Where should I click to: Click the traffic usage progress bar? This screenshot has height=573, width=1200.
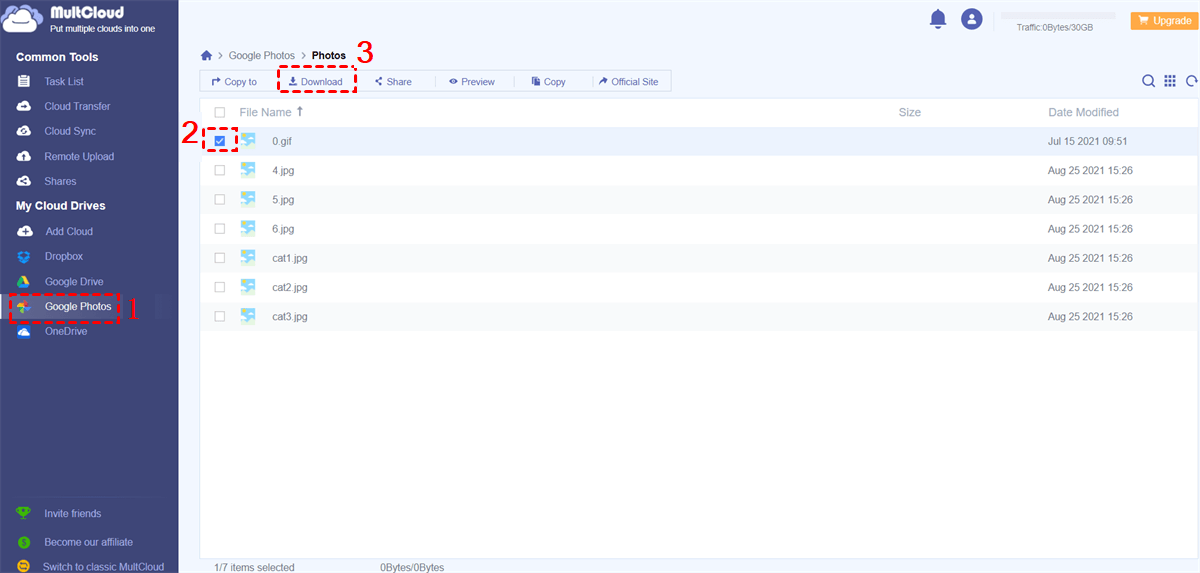1058,16
